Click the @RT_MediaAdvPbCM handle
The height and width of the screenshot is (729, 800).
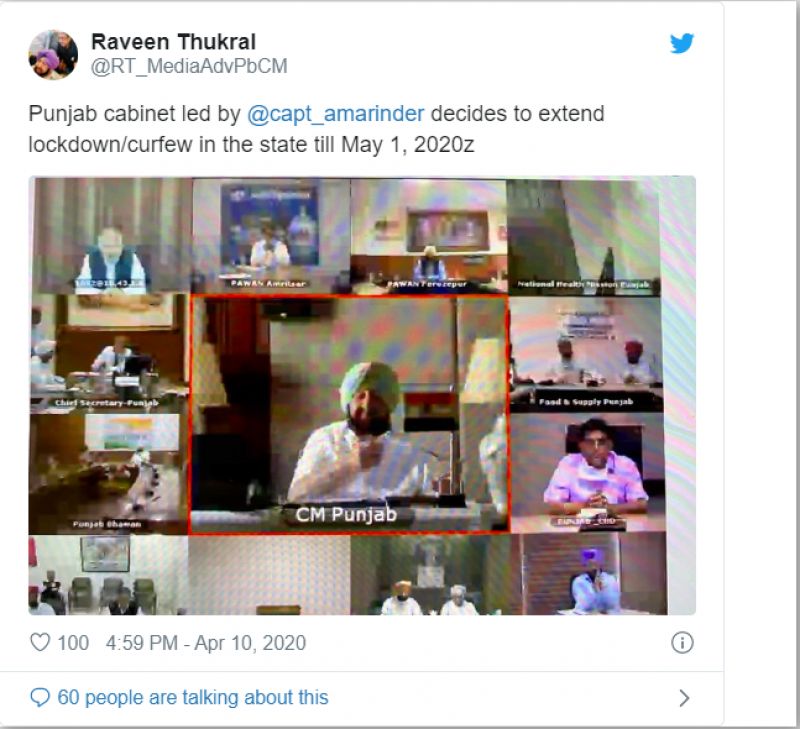(189, 66)
